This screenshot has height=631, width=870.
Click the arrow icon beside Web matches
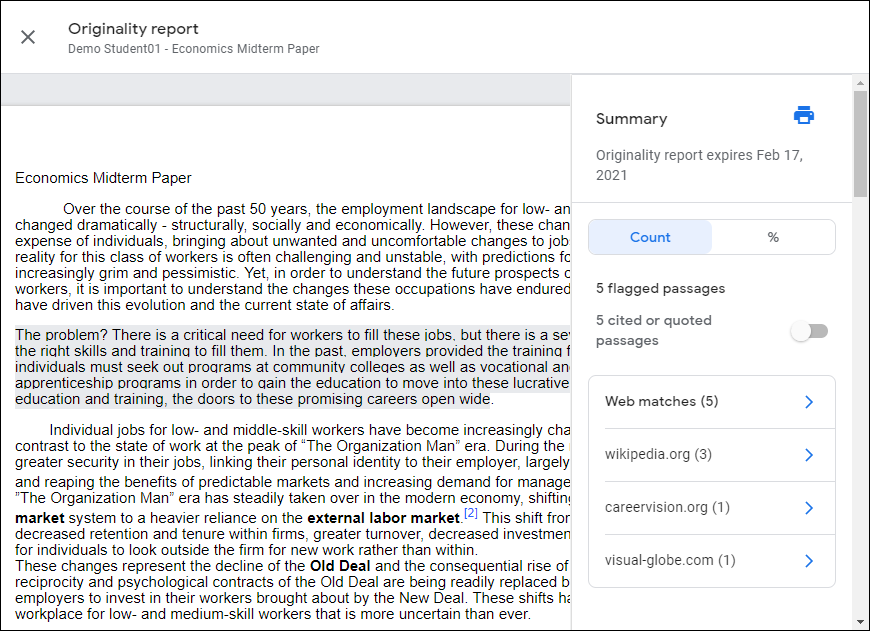809,401
